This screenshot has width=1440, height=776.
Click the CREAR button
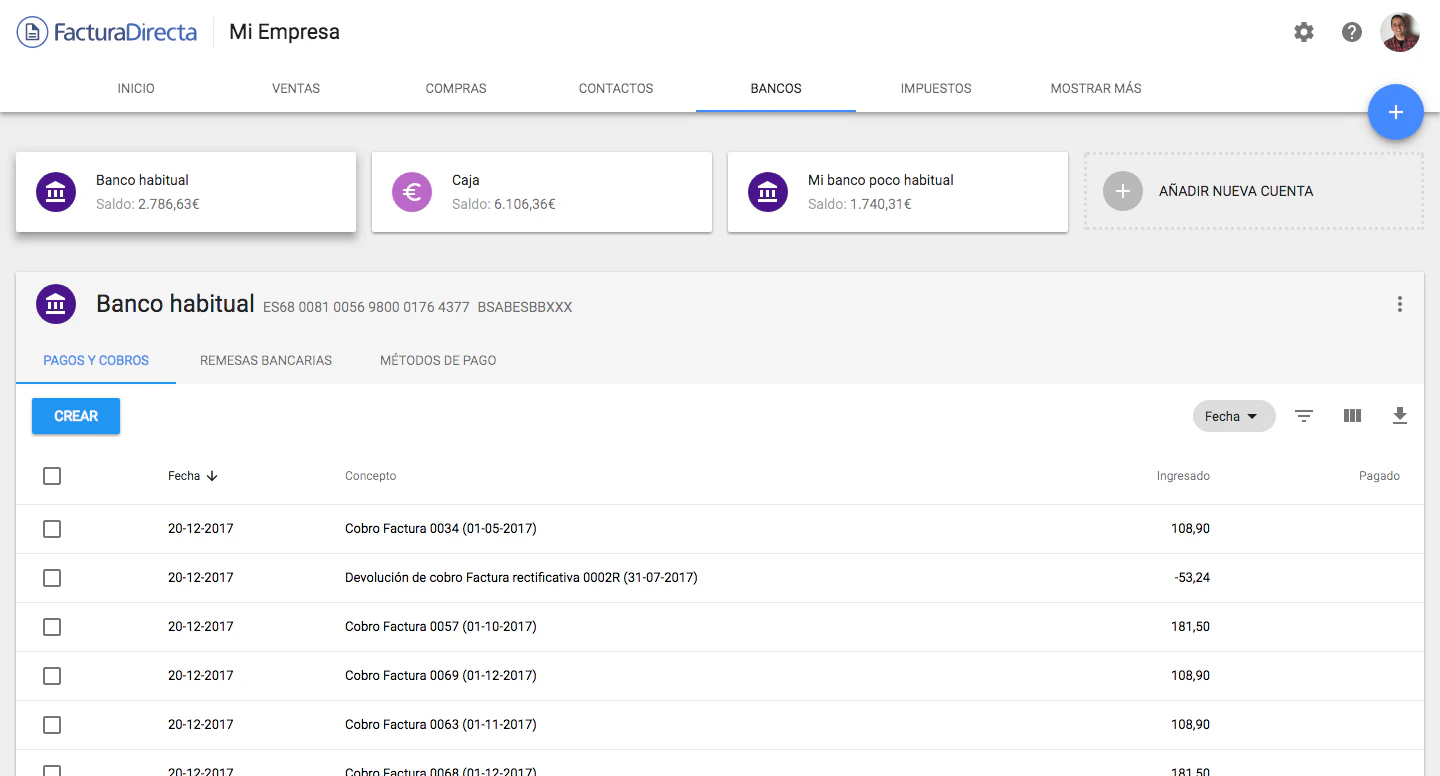tap(76, 416)
